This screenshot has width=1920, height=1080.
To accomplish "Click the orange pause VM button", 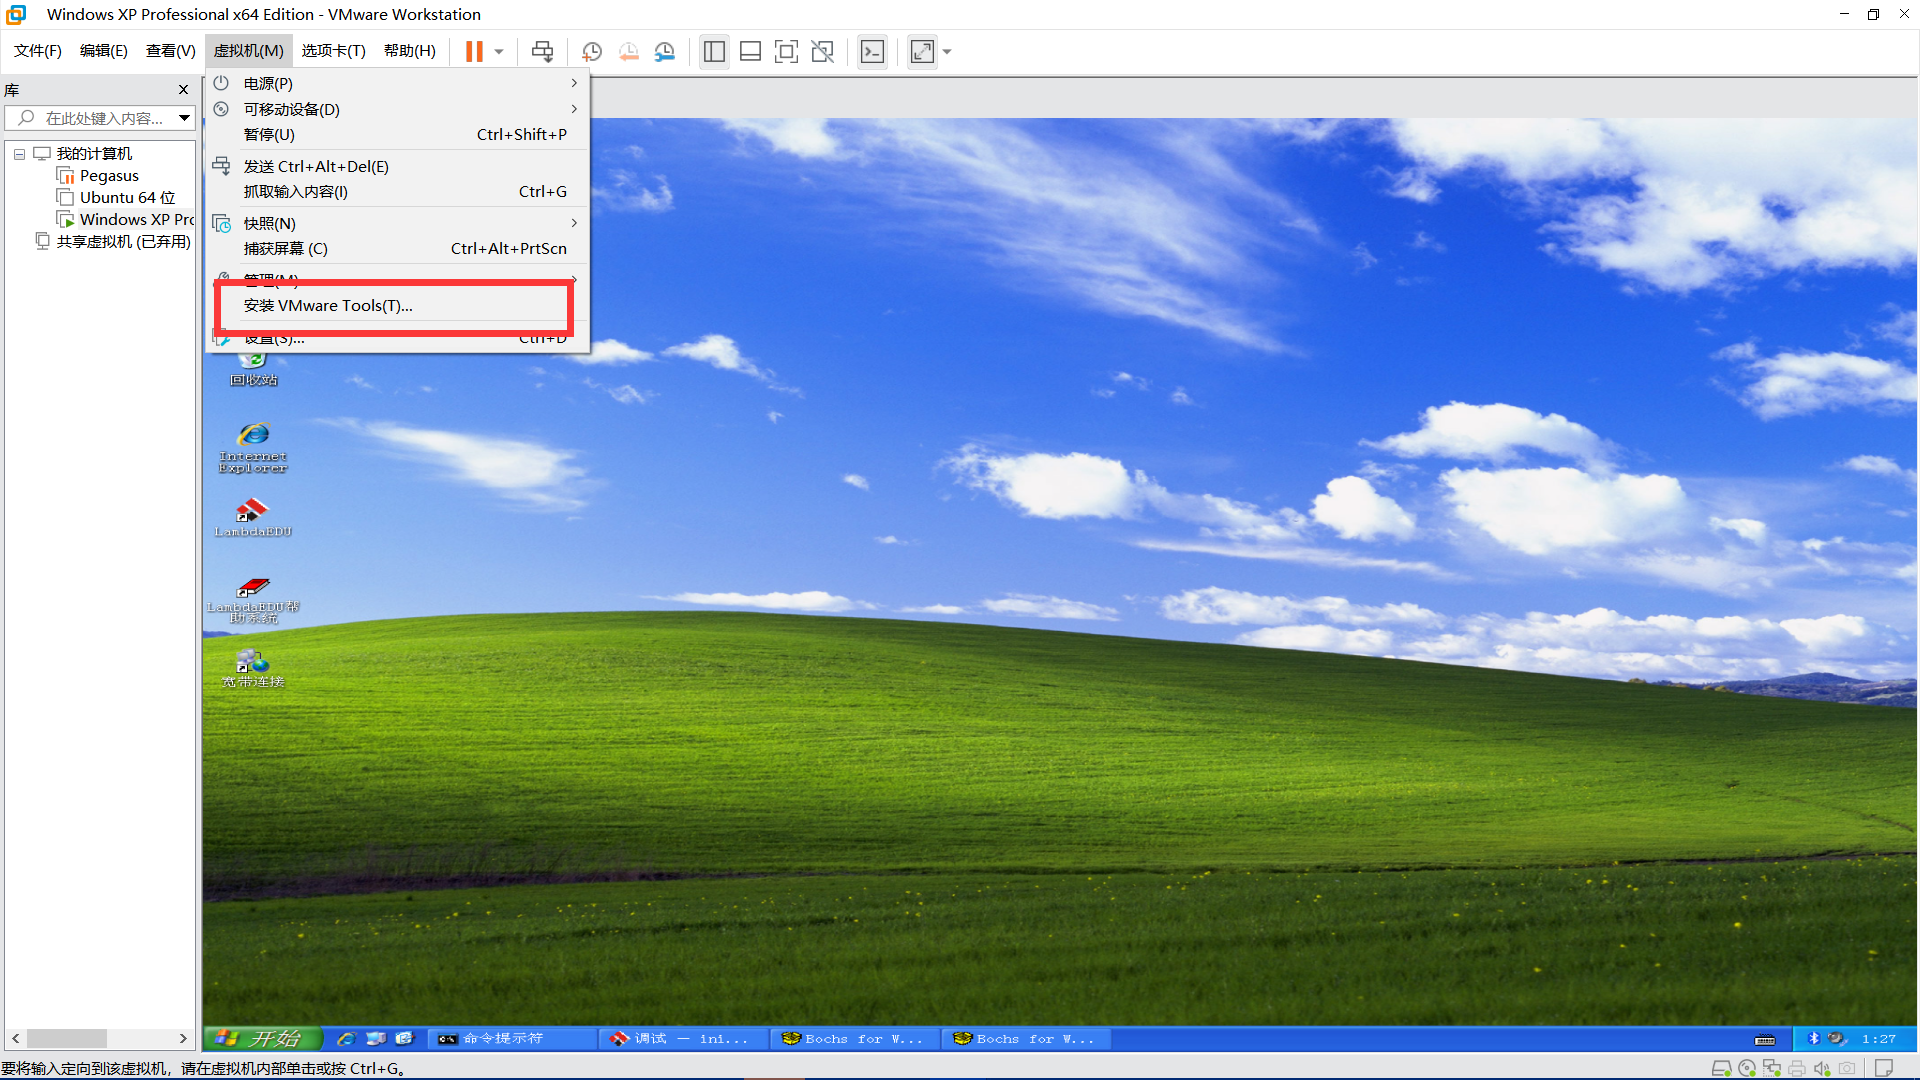I will point(474,51).
